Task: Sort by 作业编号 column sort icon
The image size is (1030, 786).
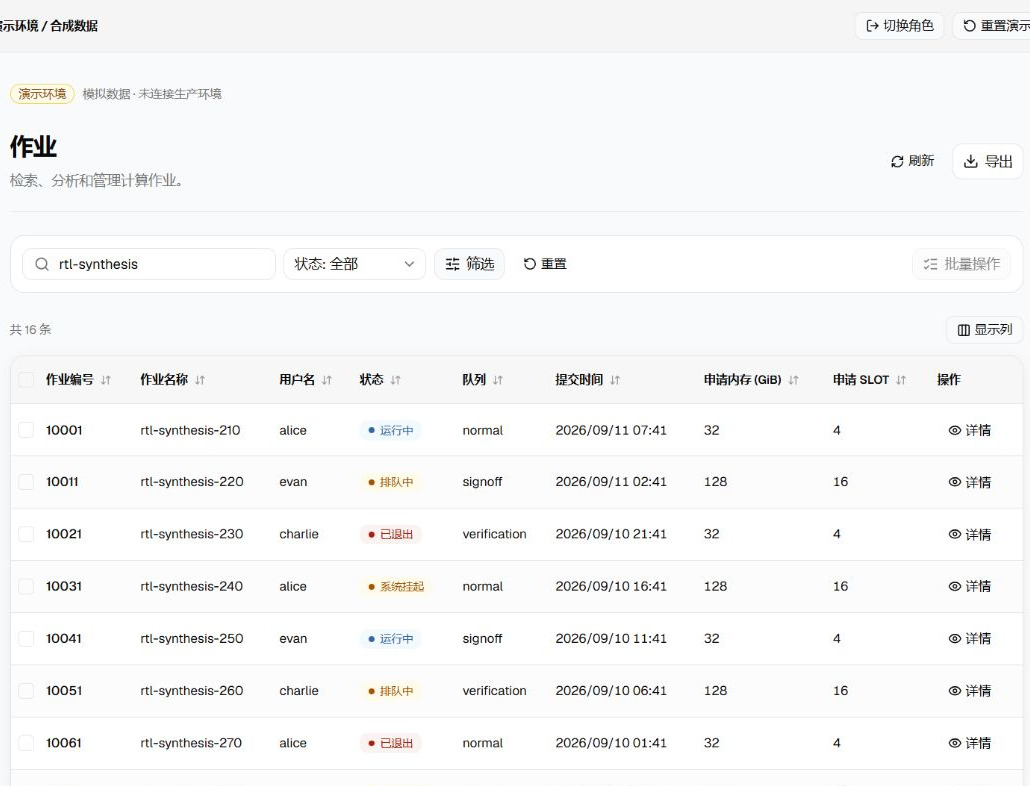Action: [106, 380]
